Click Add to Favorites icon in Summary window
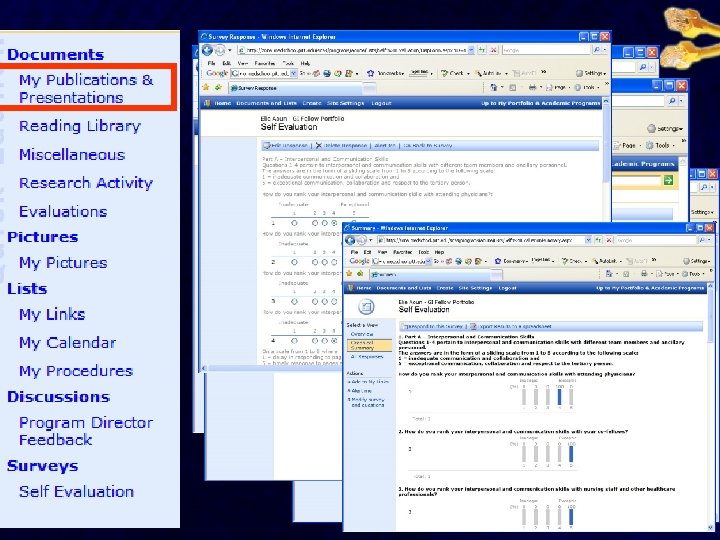This screenshot has width=720, height=540. click(x=360, y=274)
